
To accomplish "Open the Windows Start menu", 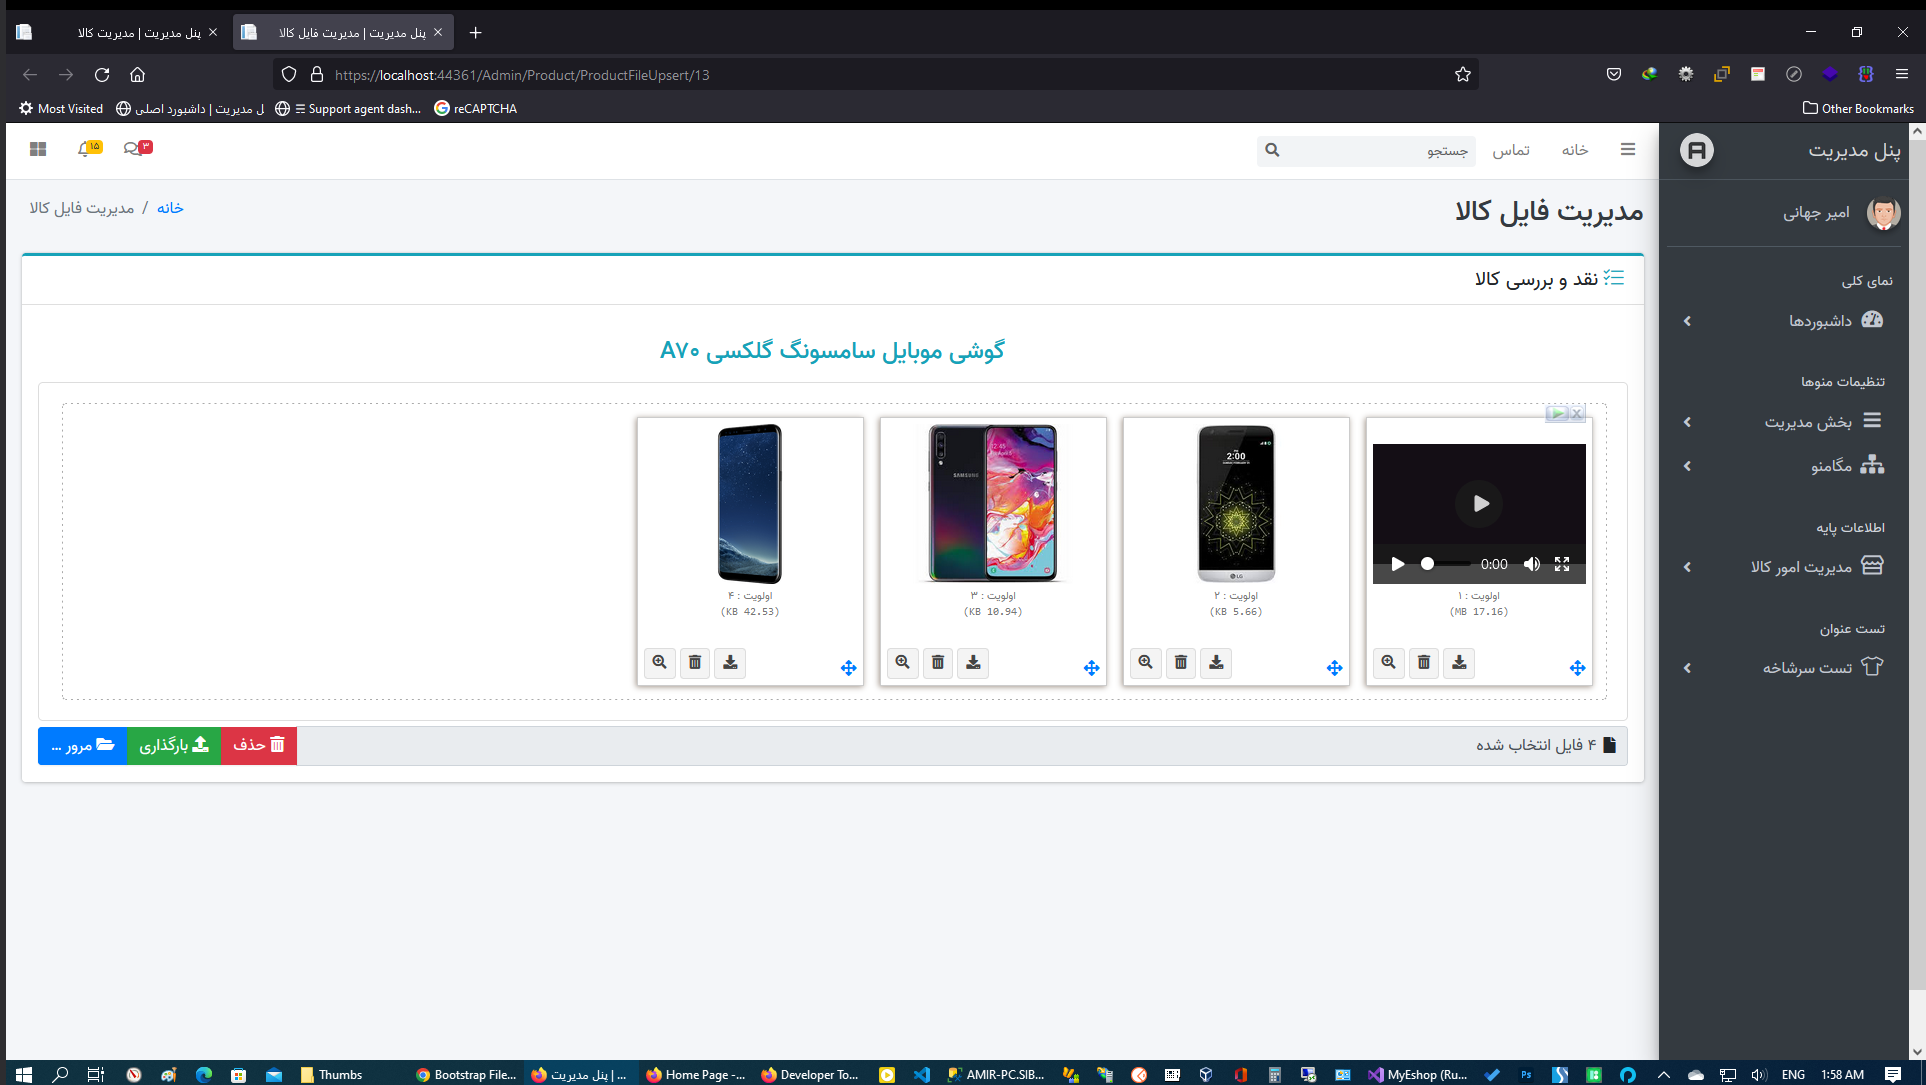I will (24, 1074).
